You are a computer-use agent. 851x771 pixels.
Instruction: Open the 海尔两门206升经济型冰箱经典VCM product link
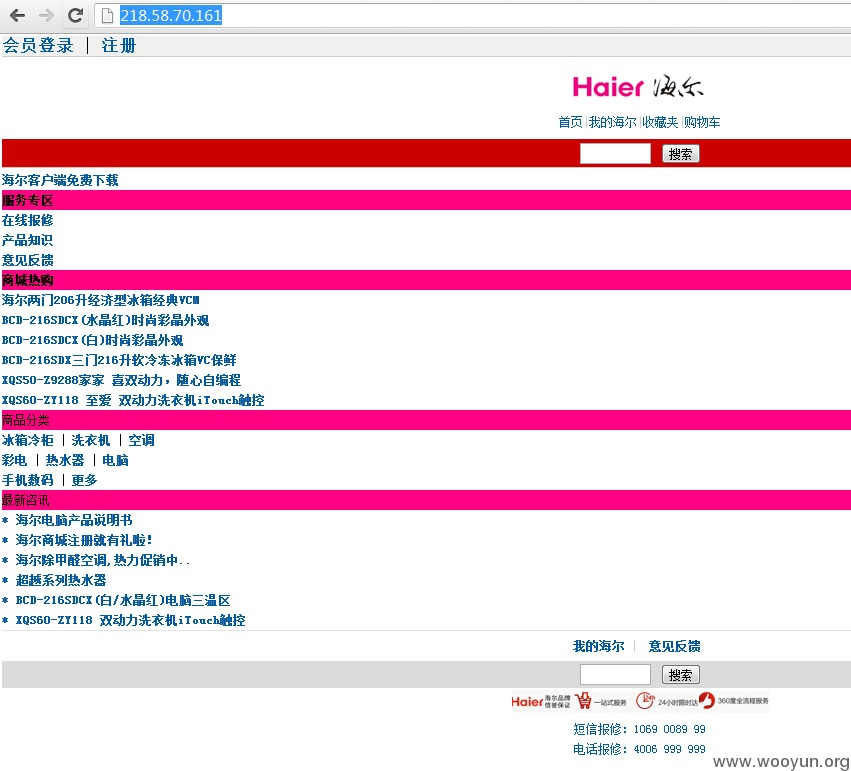[x=100, y=300]
